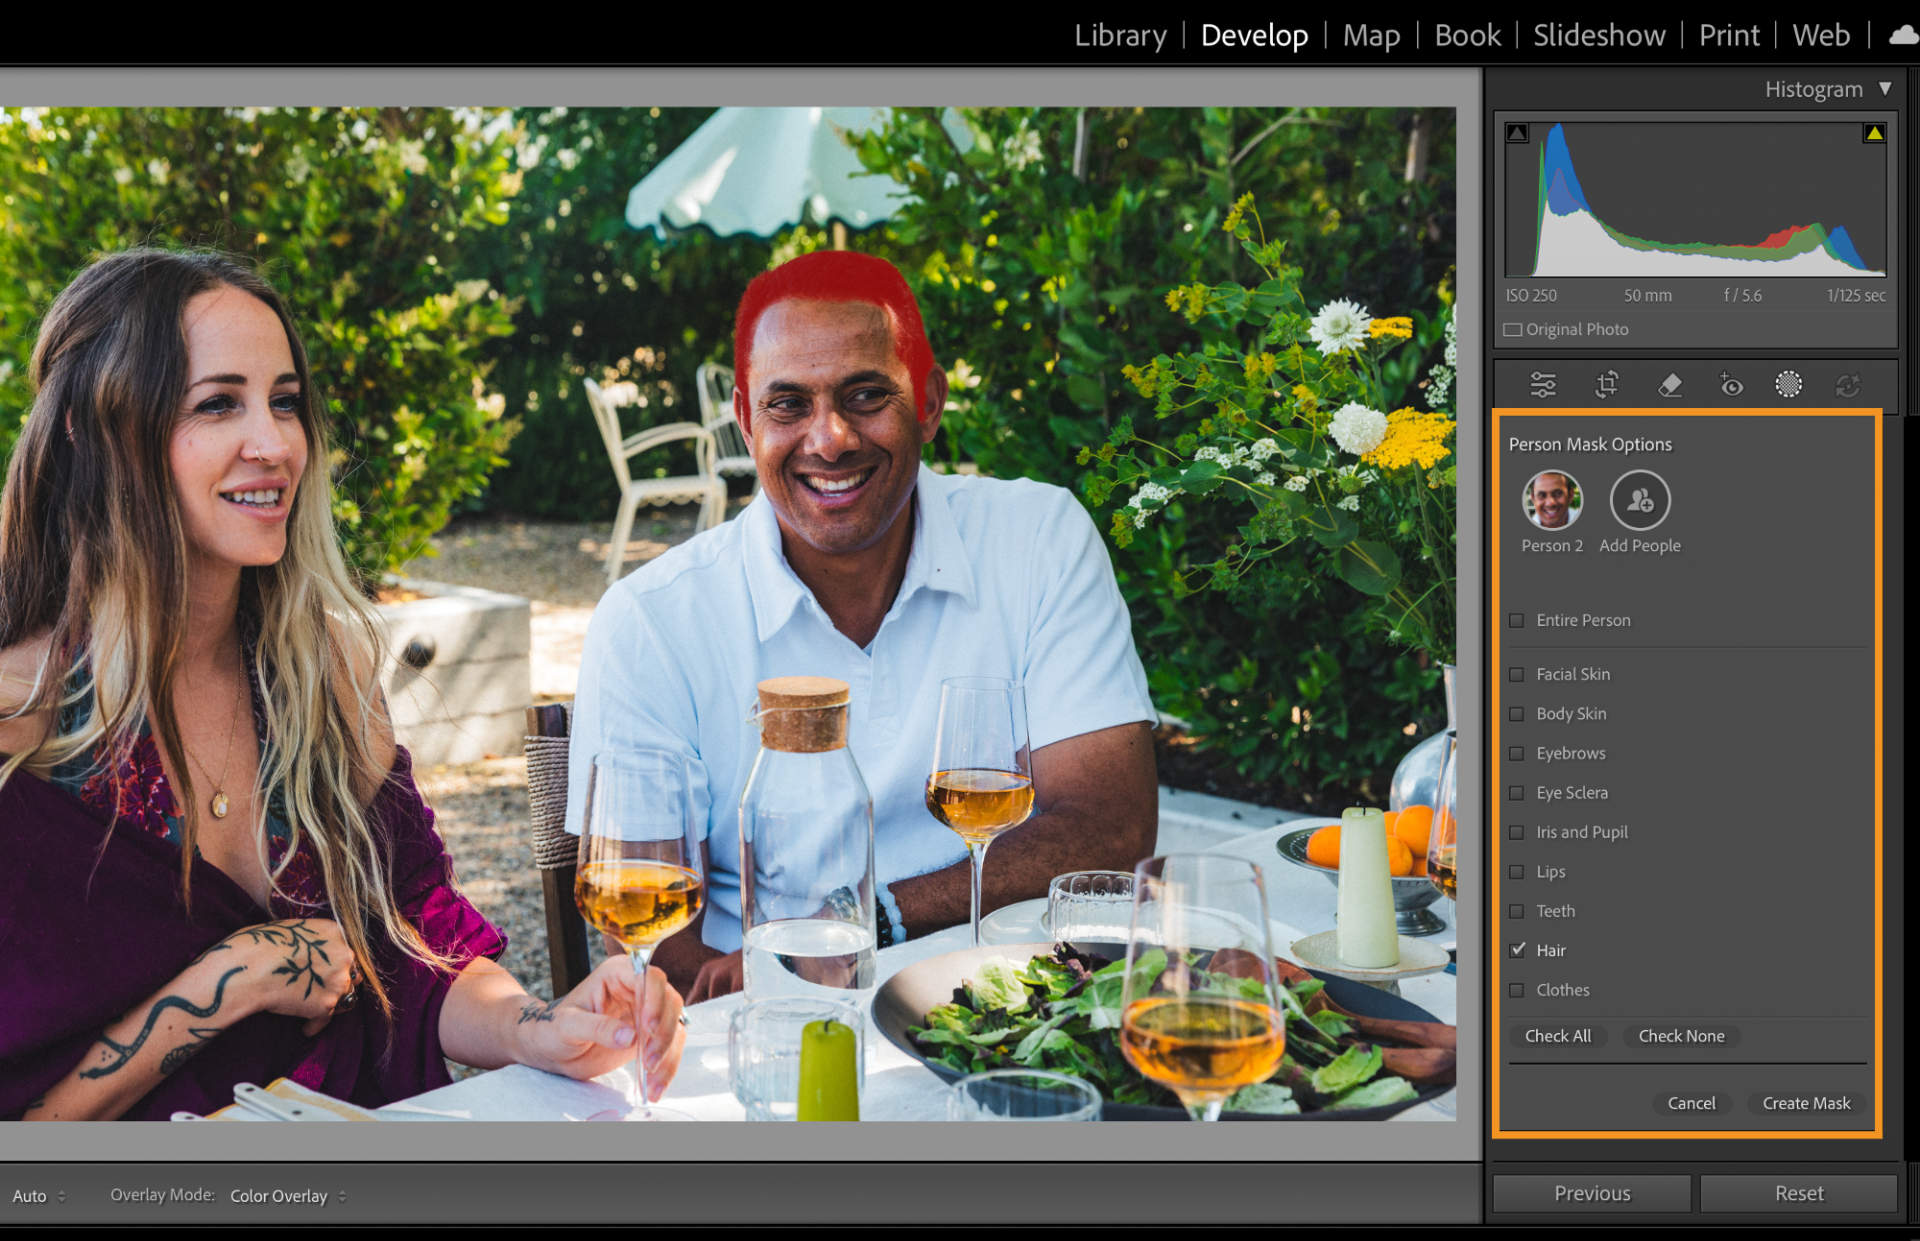This screenshot has height=1241, width=1920.
Task: Open the Auto overlay dropdown
Action: pos(39,1196)
